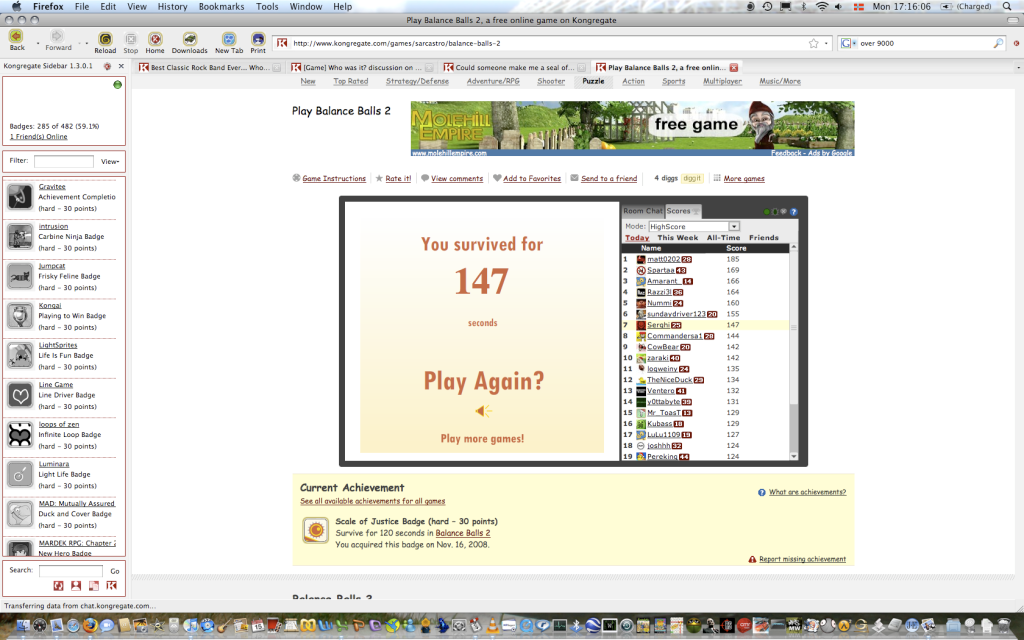The width and height of the screenshot is (1024, 640).
Task: Open Spotlight search in the menu bar
Action: (x=1007, y=7)
